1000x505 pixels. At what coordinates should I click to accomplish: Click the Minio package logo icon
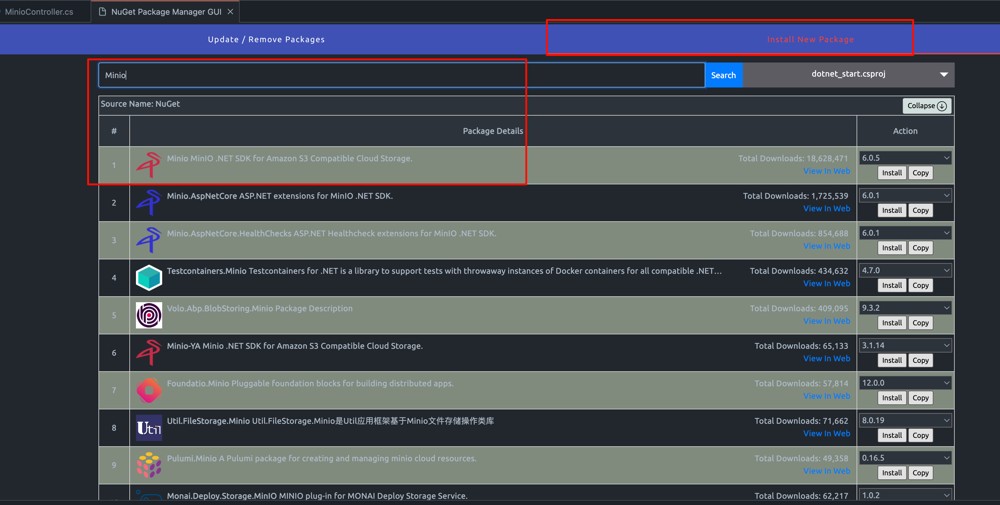click(148, 165)
